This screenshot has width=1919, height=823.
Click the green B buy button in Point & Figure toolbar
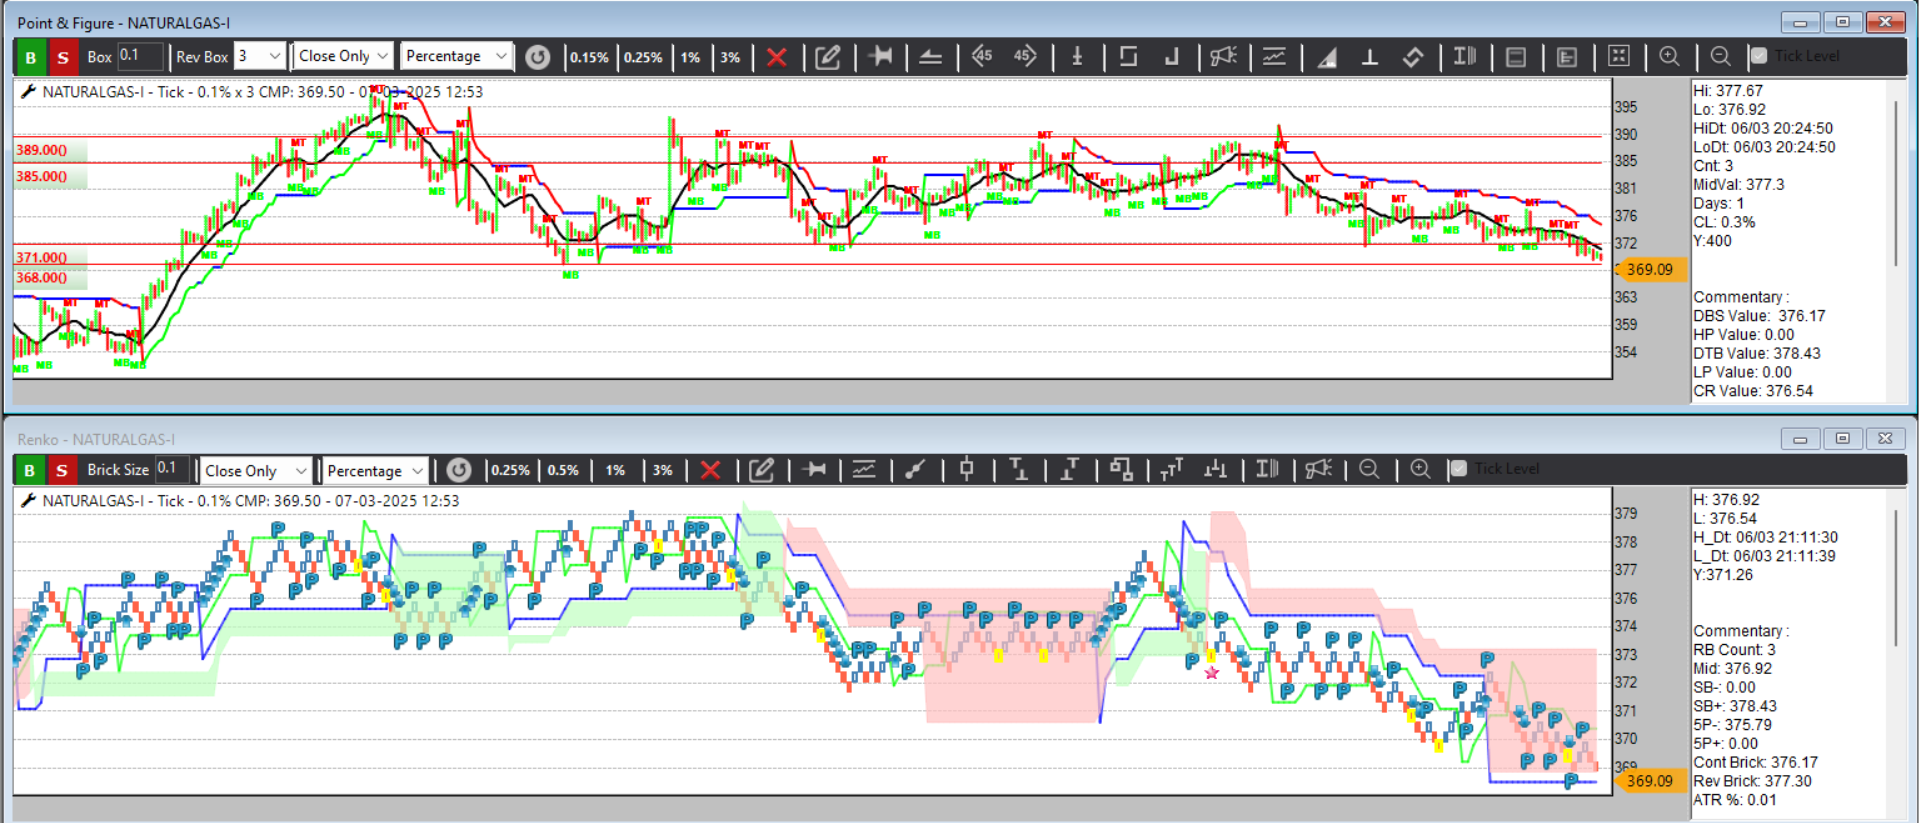(x=30, y=57)
